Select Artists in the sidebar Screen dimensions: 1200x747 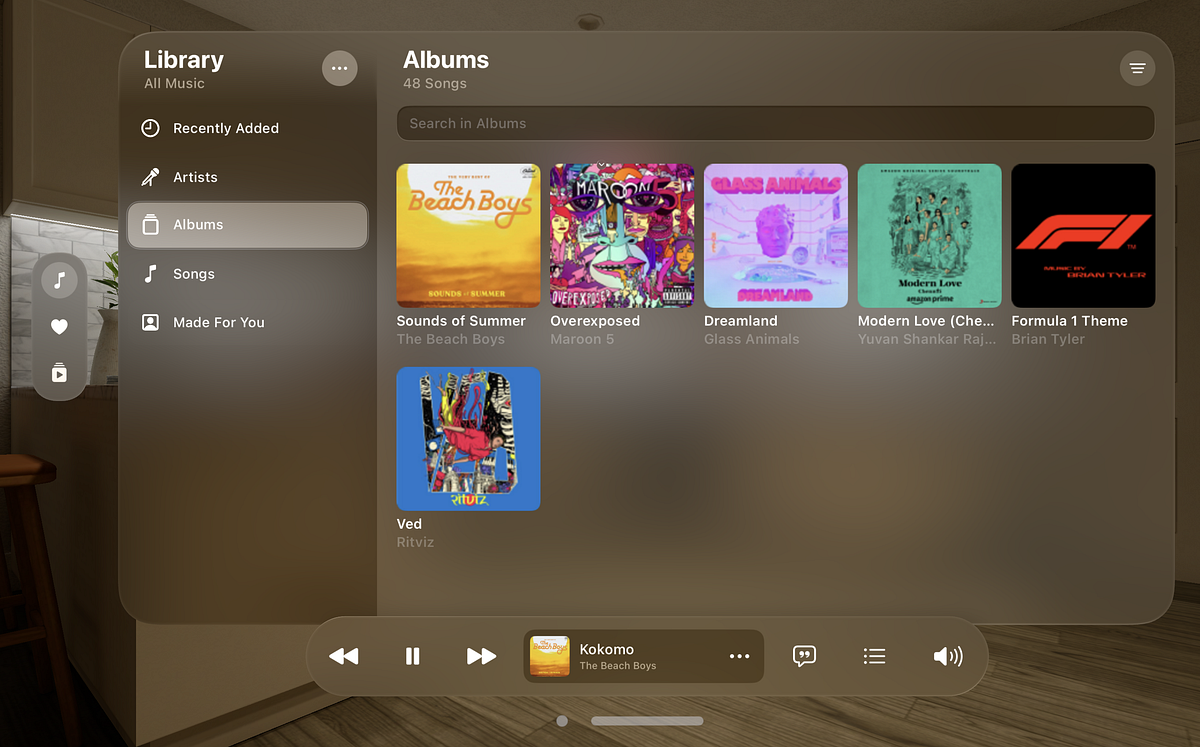click(x=196, y=177)
